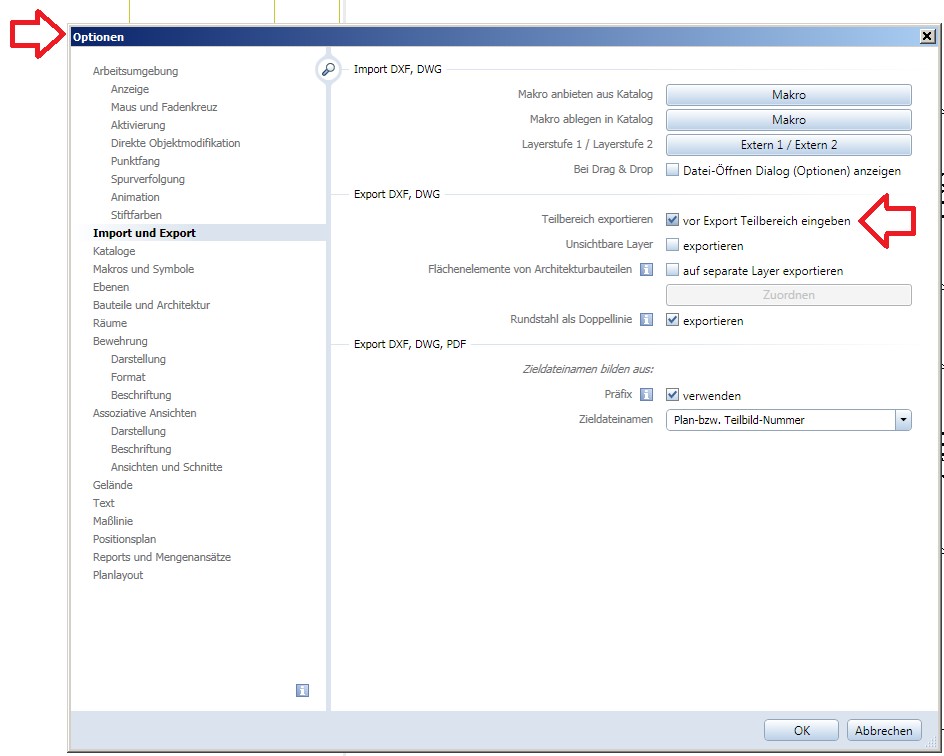Screen dimensions: 944x756
Task: Select Maus und Fadenkreuz settings
Action: click(x=164, y=107)
